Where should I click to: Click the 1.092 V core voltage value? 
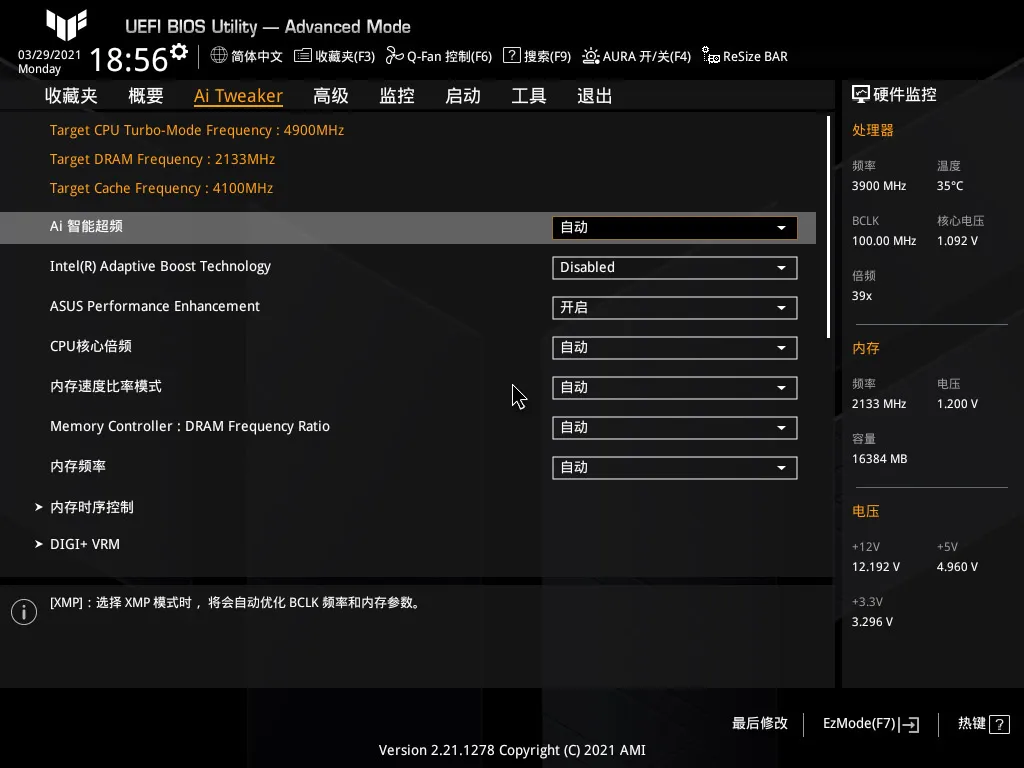pos(957,241)
